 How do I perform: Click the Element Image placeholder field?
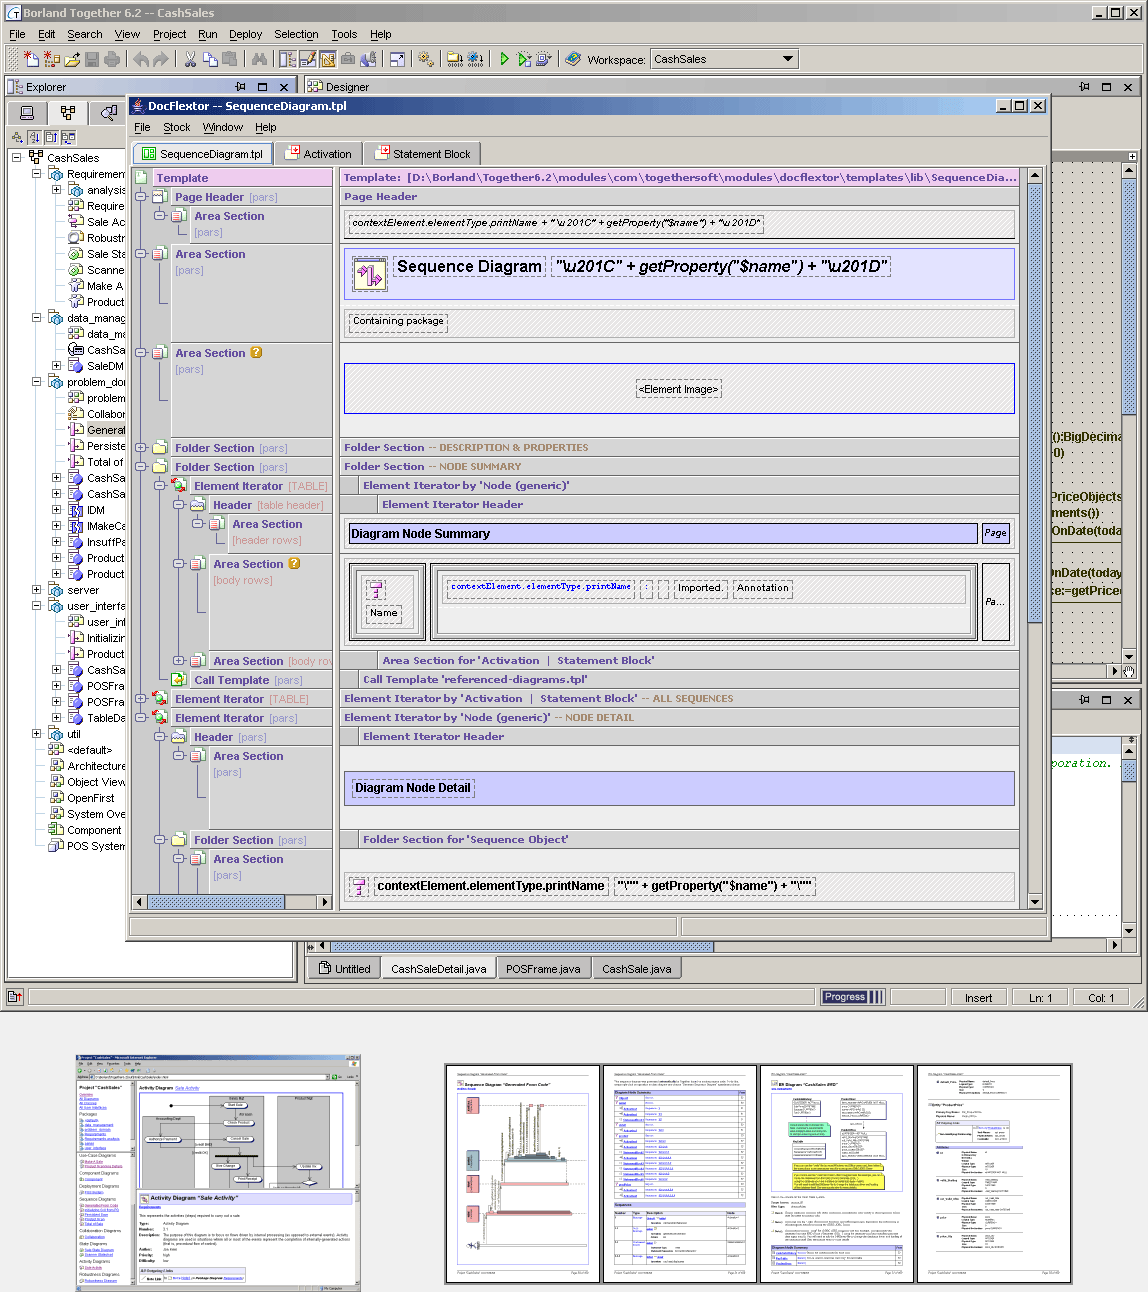tap(679, 389)
